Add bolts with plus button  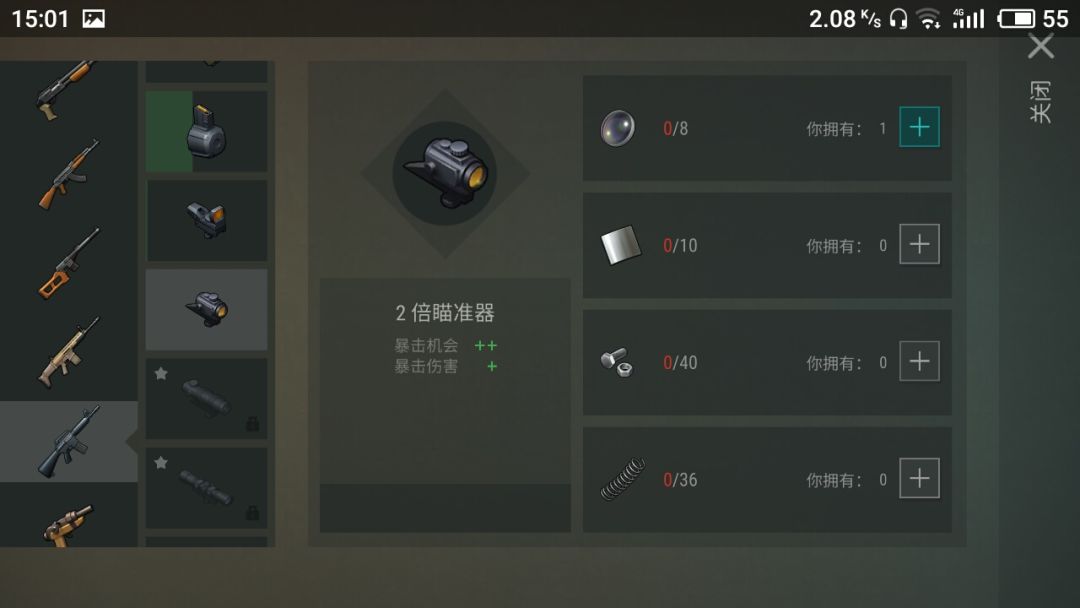(x=920, y=361)
